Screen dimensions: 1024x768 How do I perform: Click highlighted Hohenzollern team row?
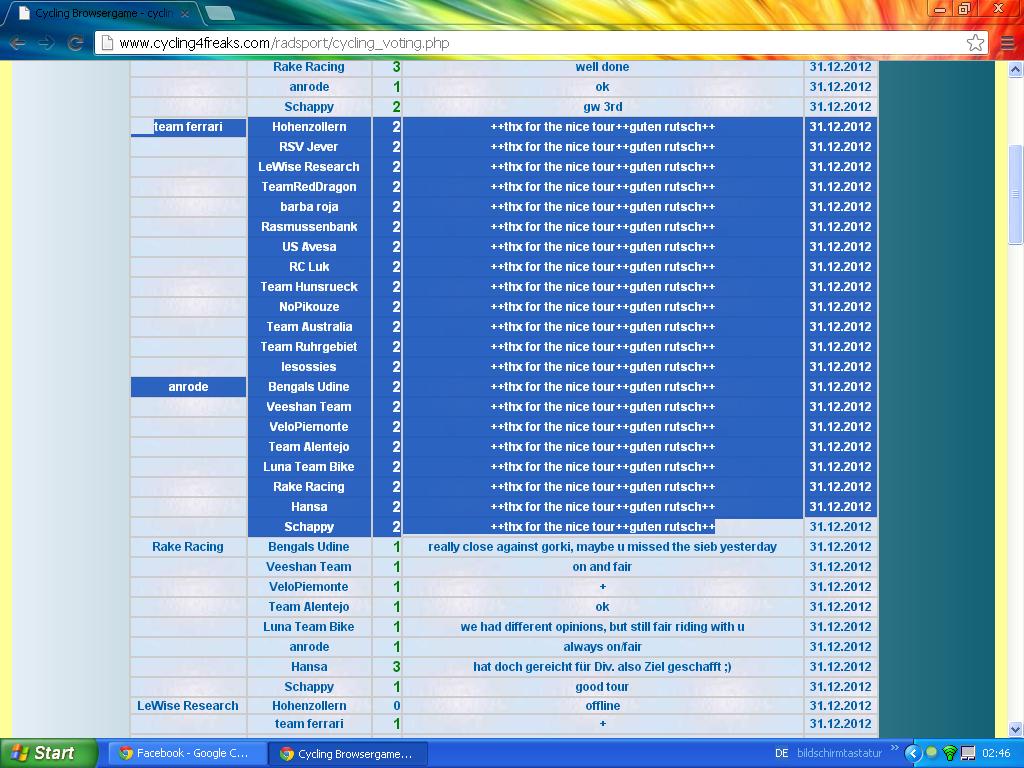coord(309,127)
